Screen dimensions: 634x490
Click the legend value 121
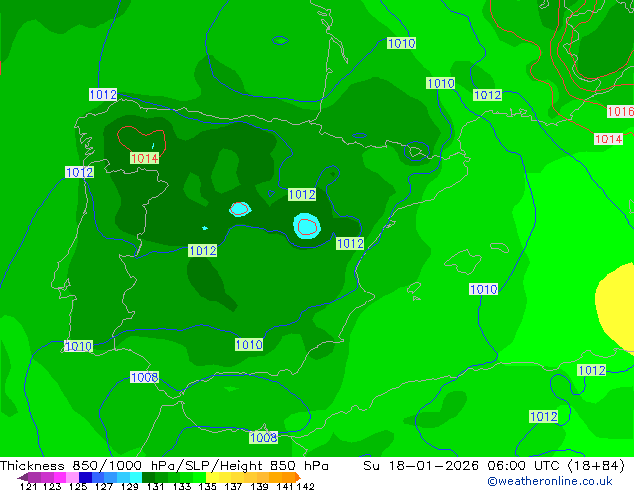28,486
